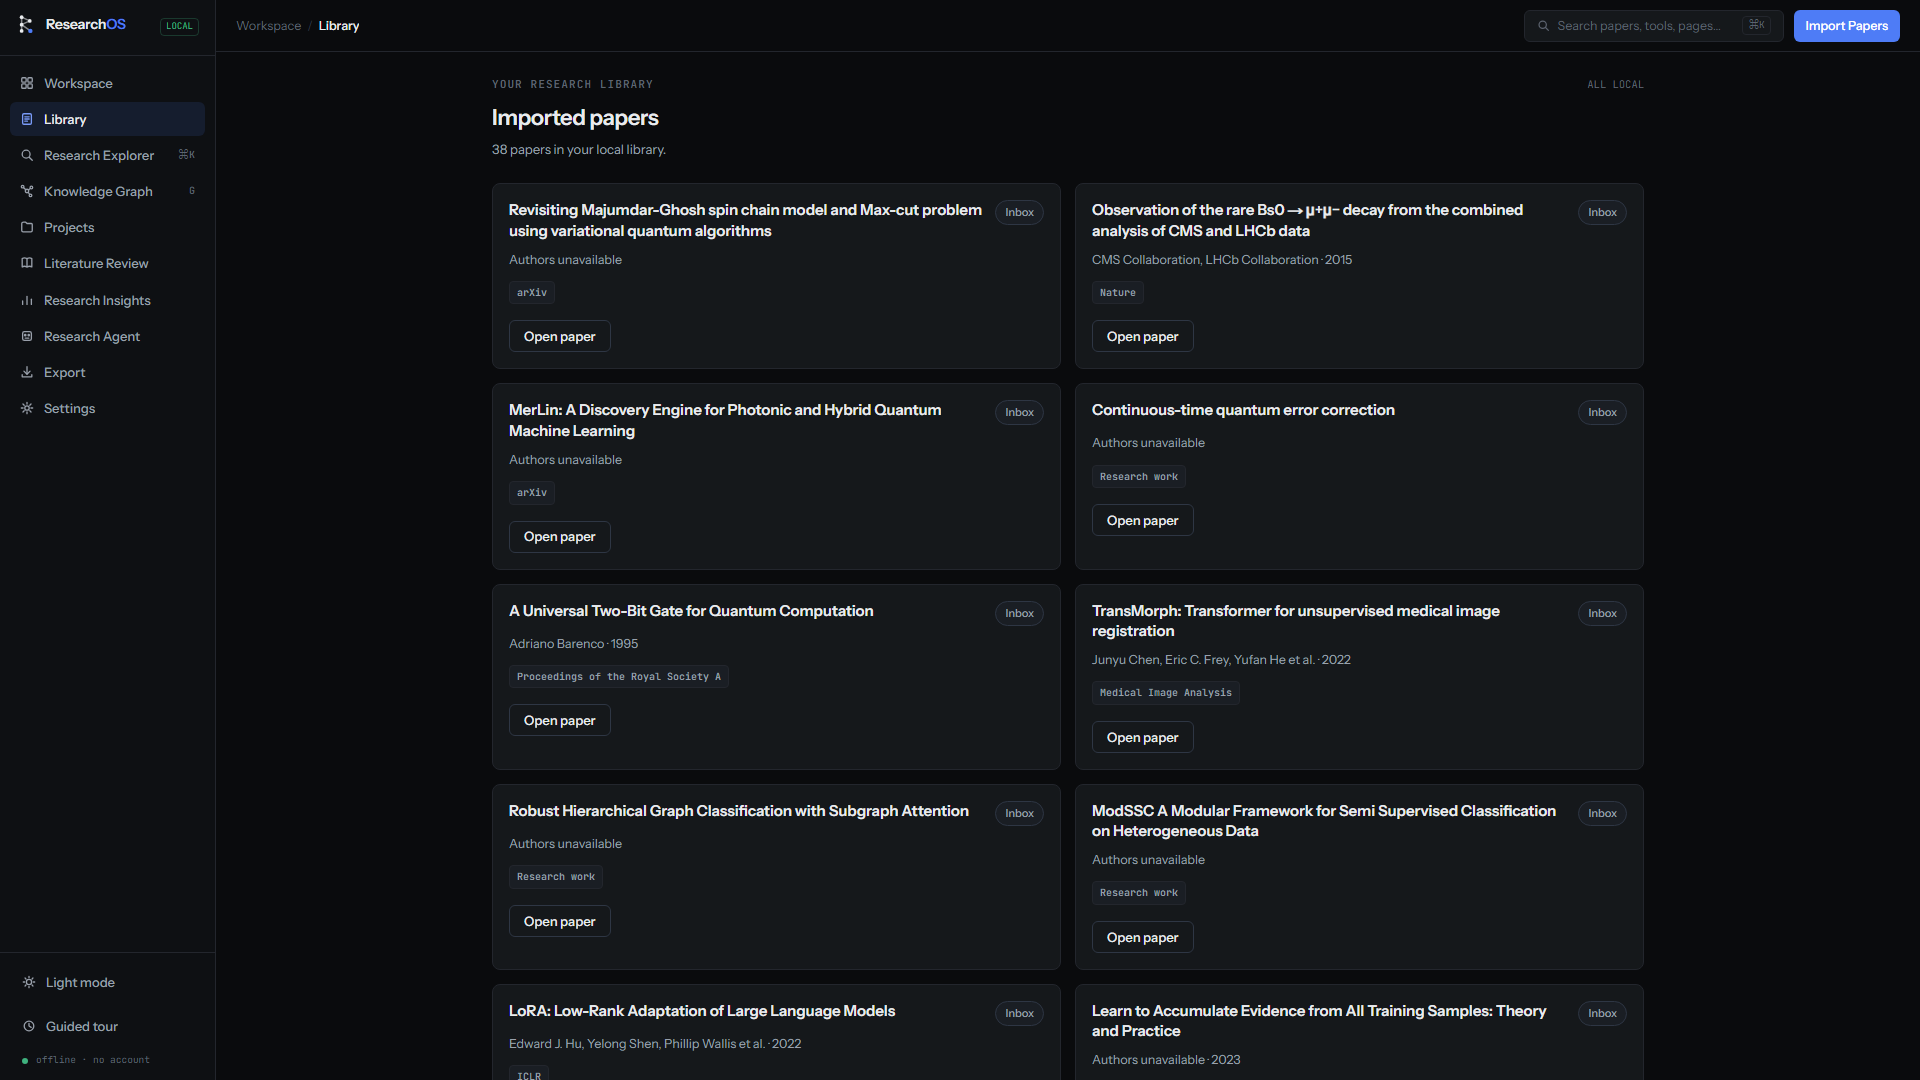This screenshot has width=1920, height=1080.
Task: Open paper for ModSSC Modular Framework
Action: pyautogui.click(x=1142, y=938)
